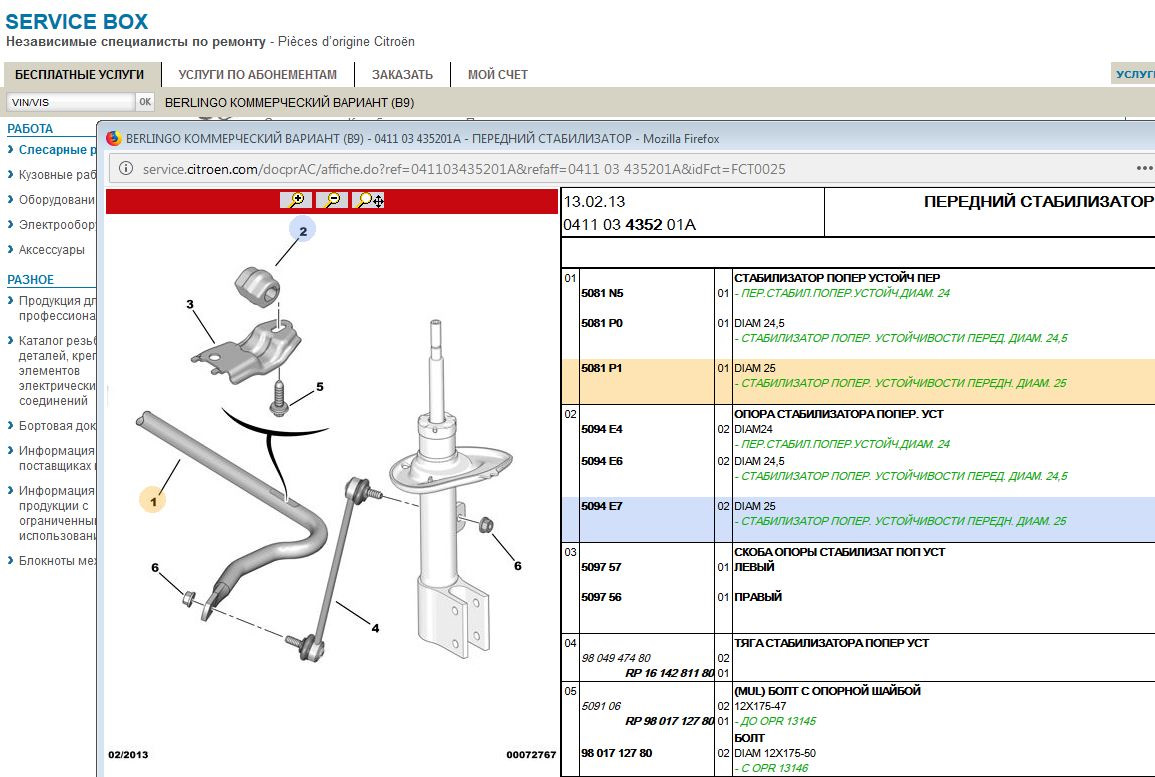This screenshot has width=1155, height=777.
Task: Click callout label 3 on diagram
Action: tap(190, 304)
